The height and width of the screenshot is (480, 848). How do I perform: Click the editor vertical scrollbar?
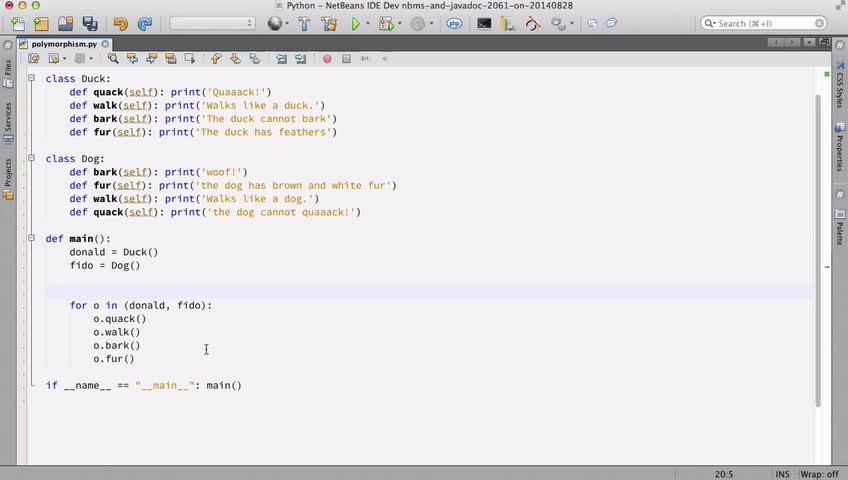(818, 251)
